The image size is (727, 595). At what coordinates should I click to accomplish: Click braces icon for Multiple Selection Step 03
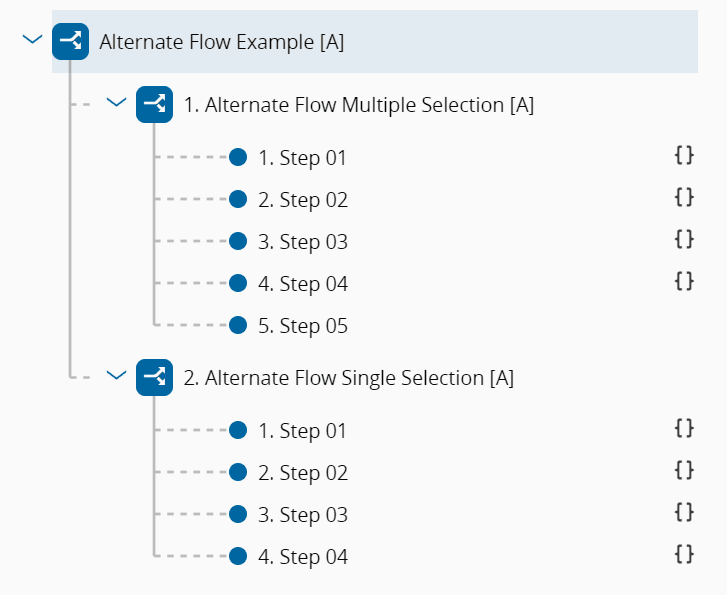[x=684, y=239]
